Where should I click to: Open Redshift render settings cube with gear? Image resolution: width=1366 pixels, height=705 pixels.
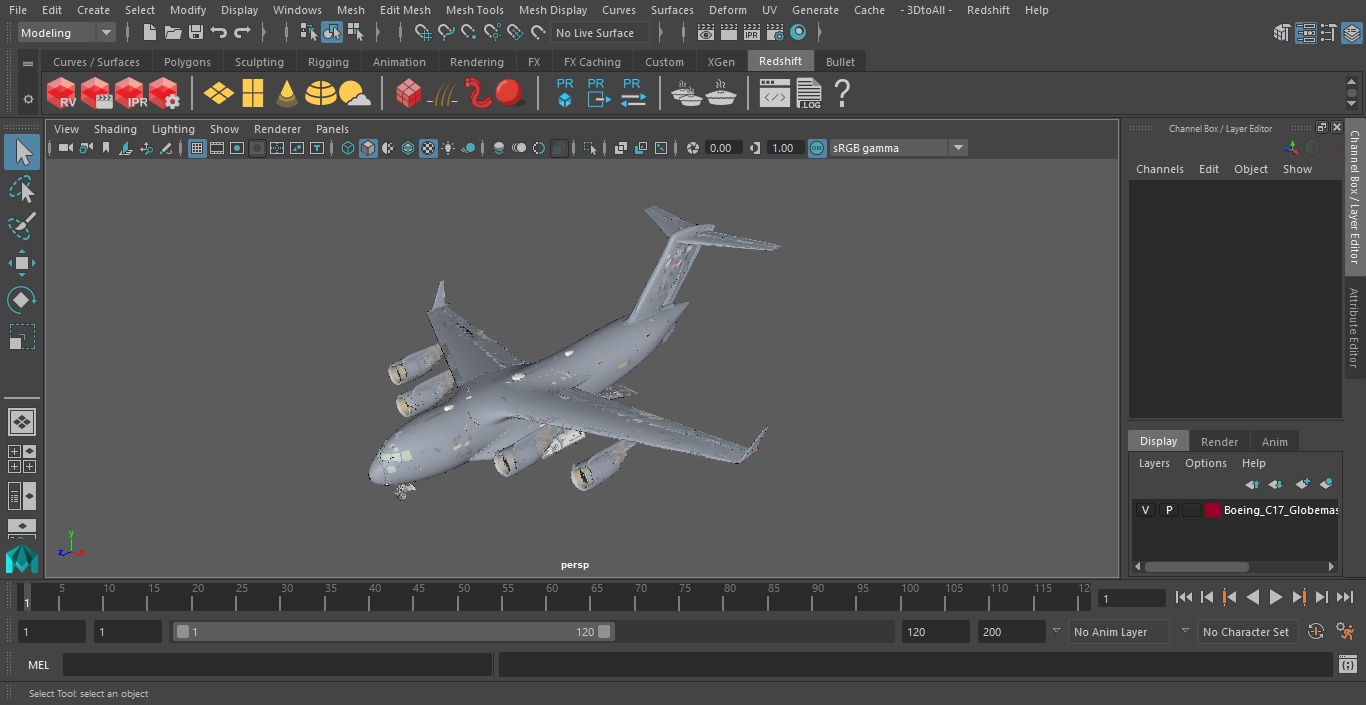coord(164,93)
